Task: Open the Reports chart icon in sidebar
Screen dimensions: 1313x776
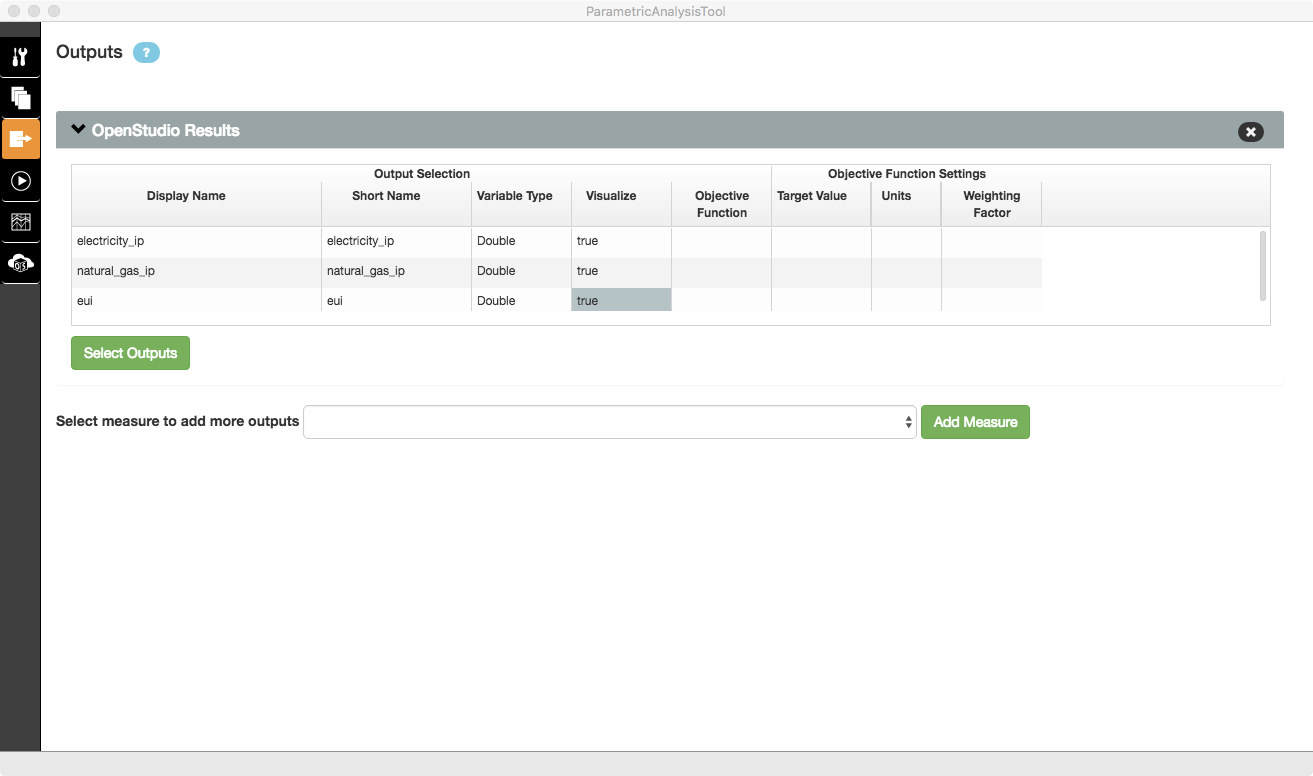Action: point(20,222)
